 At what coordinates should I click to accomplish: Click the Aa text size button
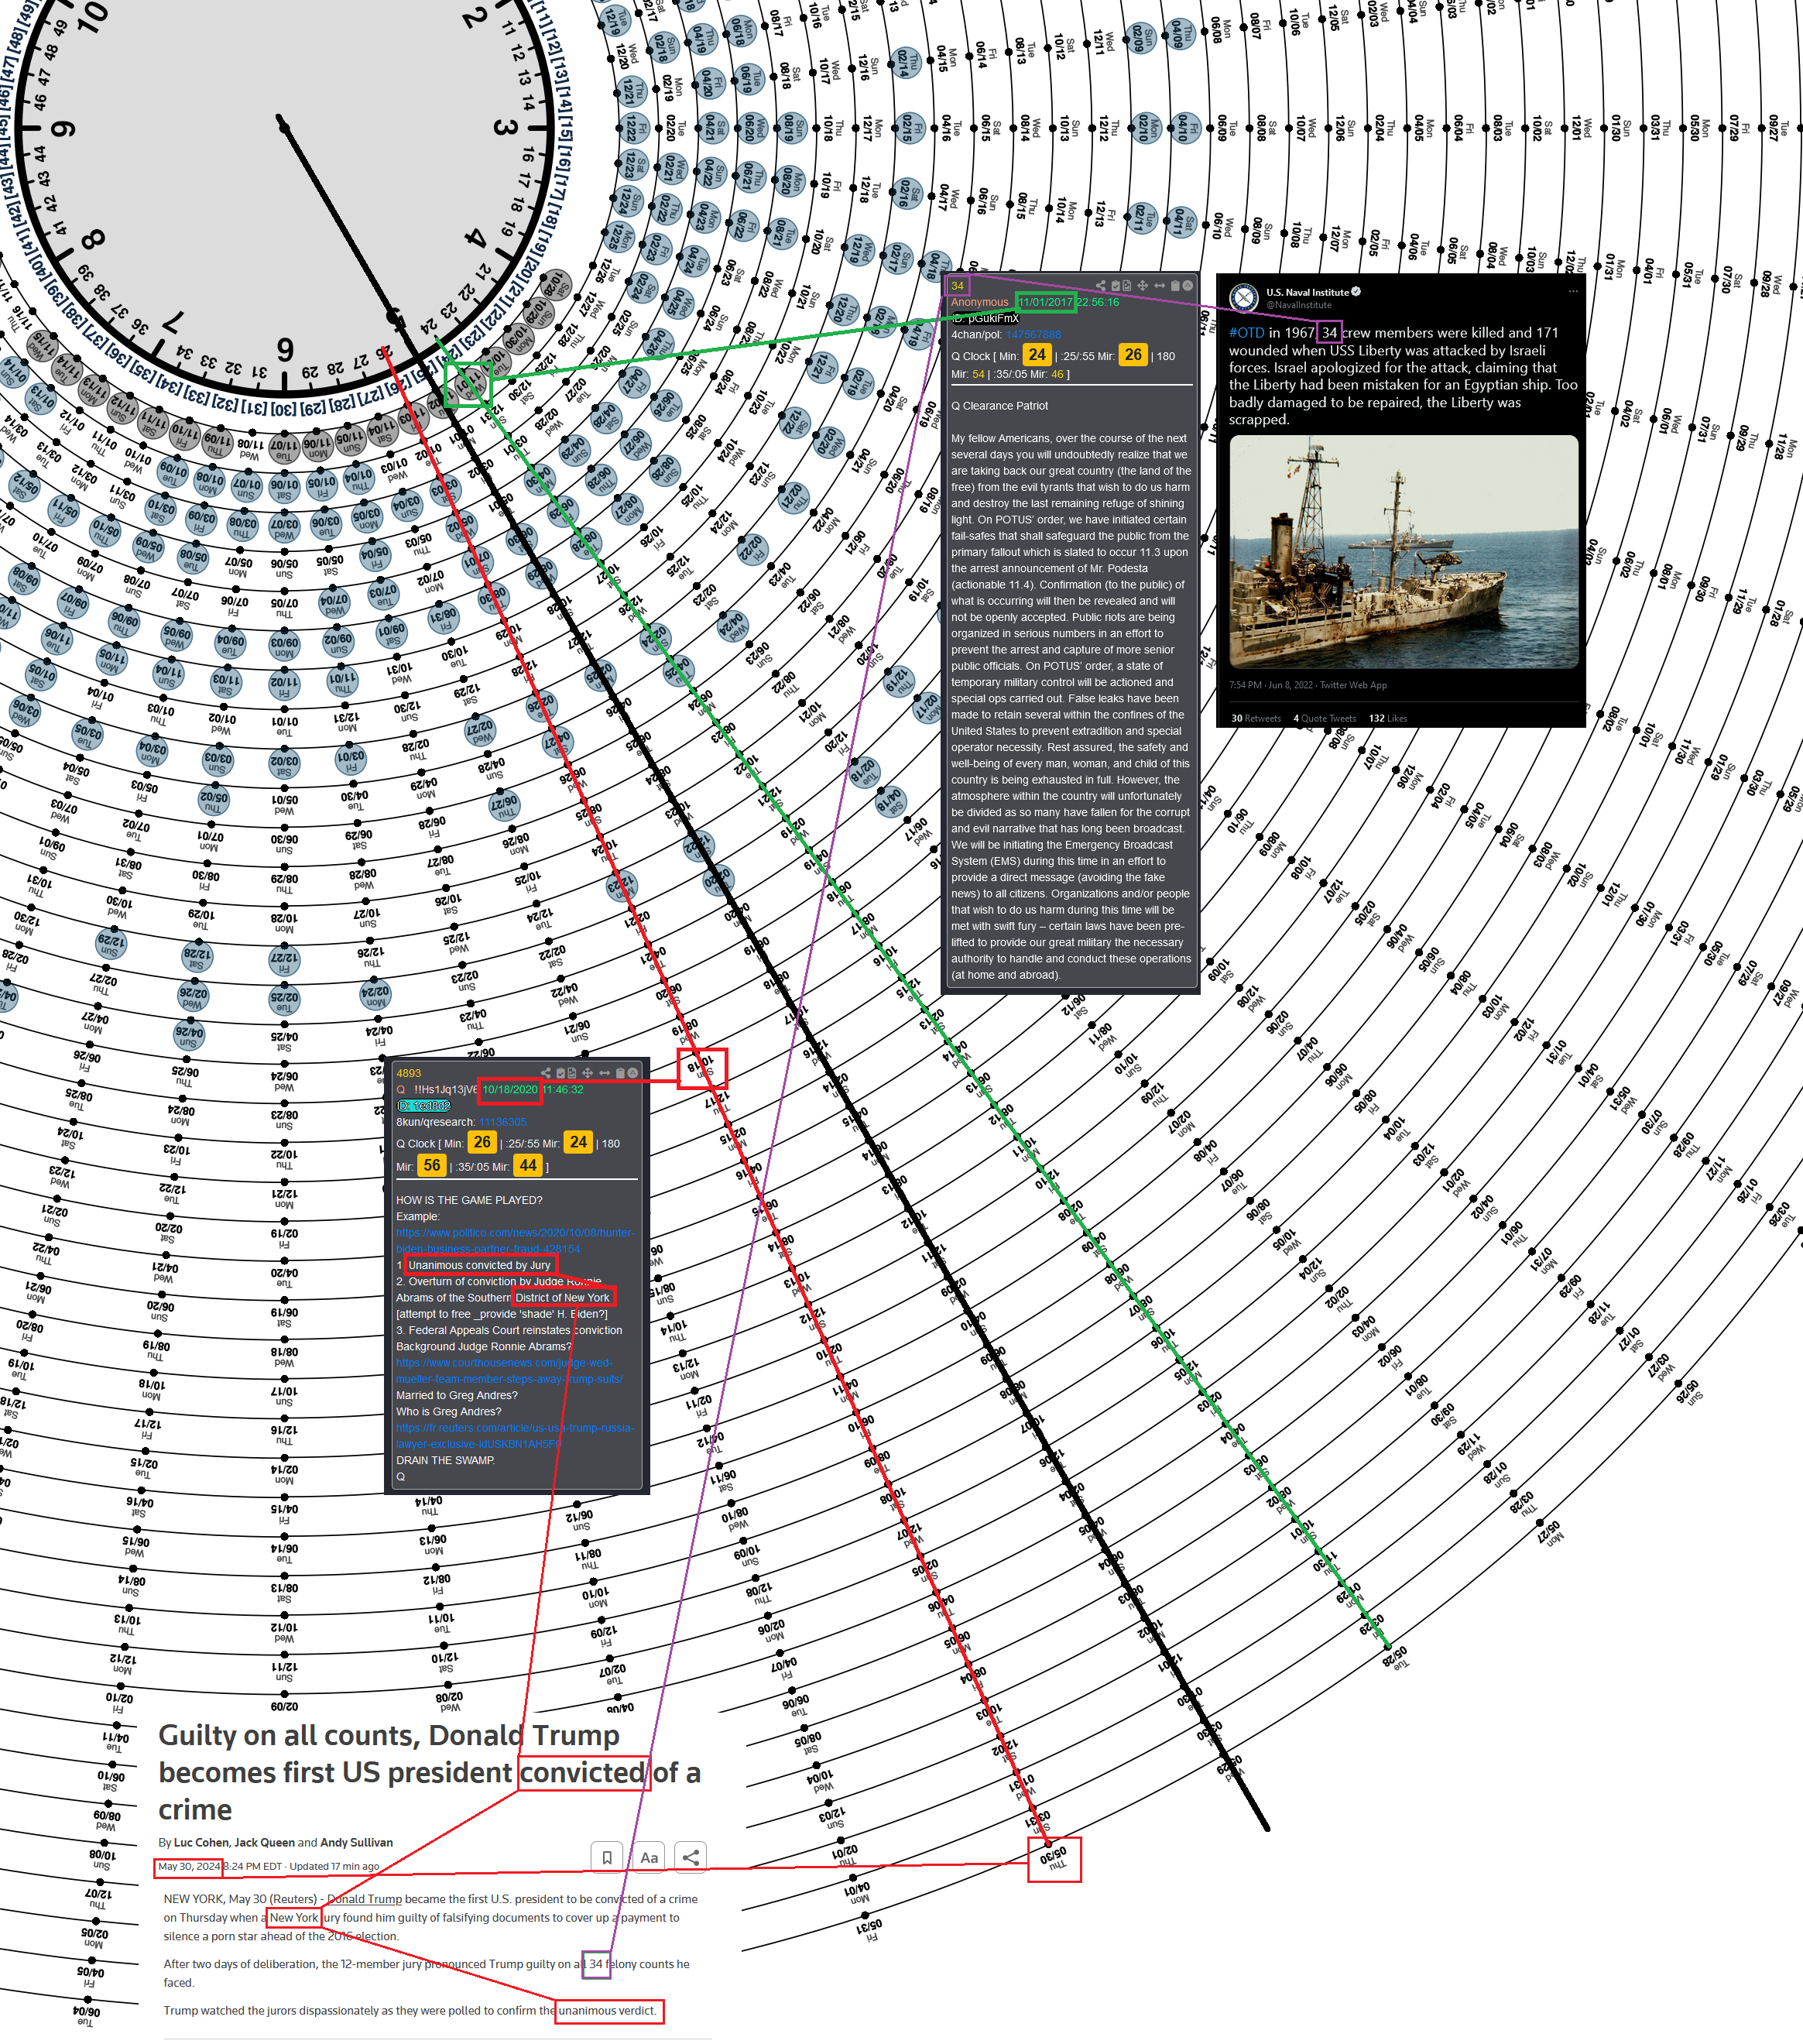(x=649, y=1857)
